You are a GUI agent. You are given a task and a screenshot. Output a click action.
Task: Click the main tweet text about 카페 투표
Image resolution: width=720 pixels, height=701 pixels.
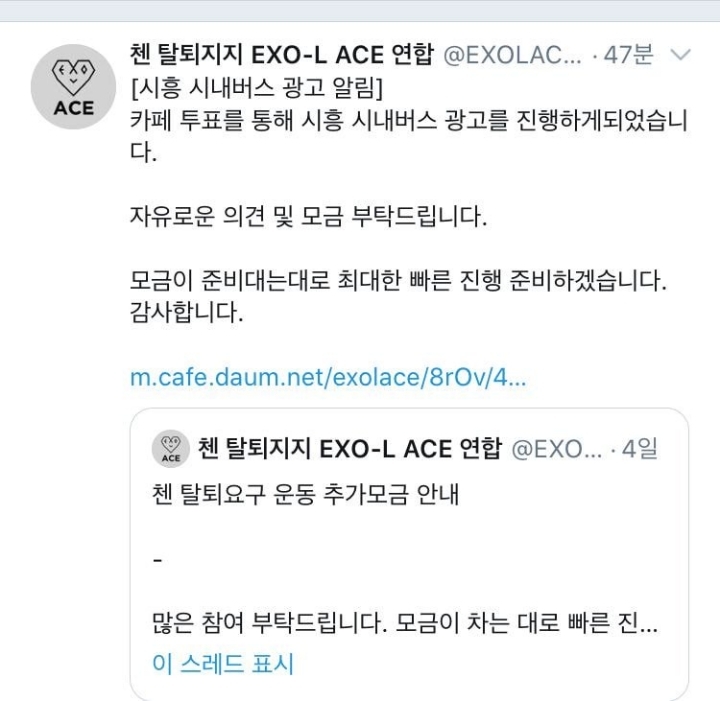pos(409,136)
